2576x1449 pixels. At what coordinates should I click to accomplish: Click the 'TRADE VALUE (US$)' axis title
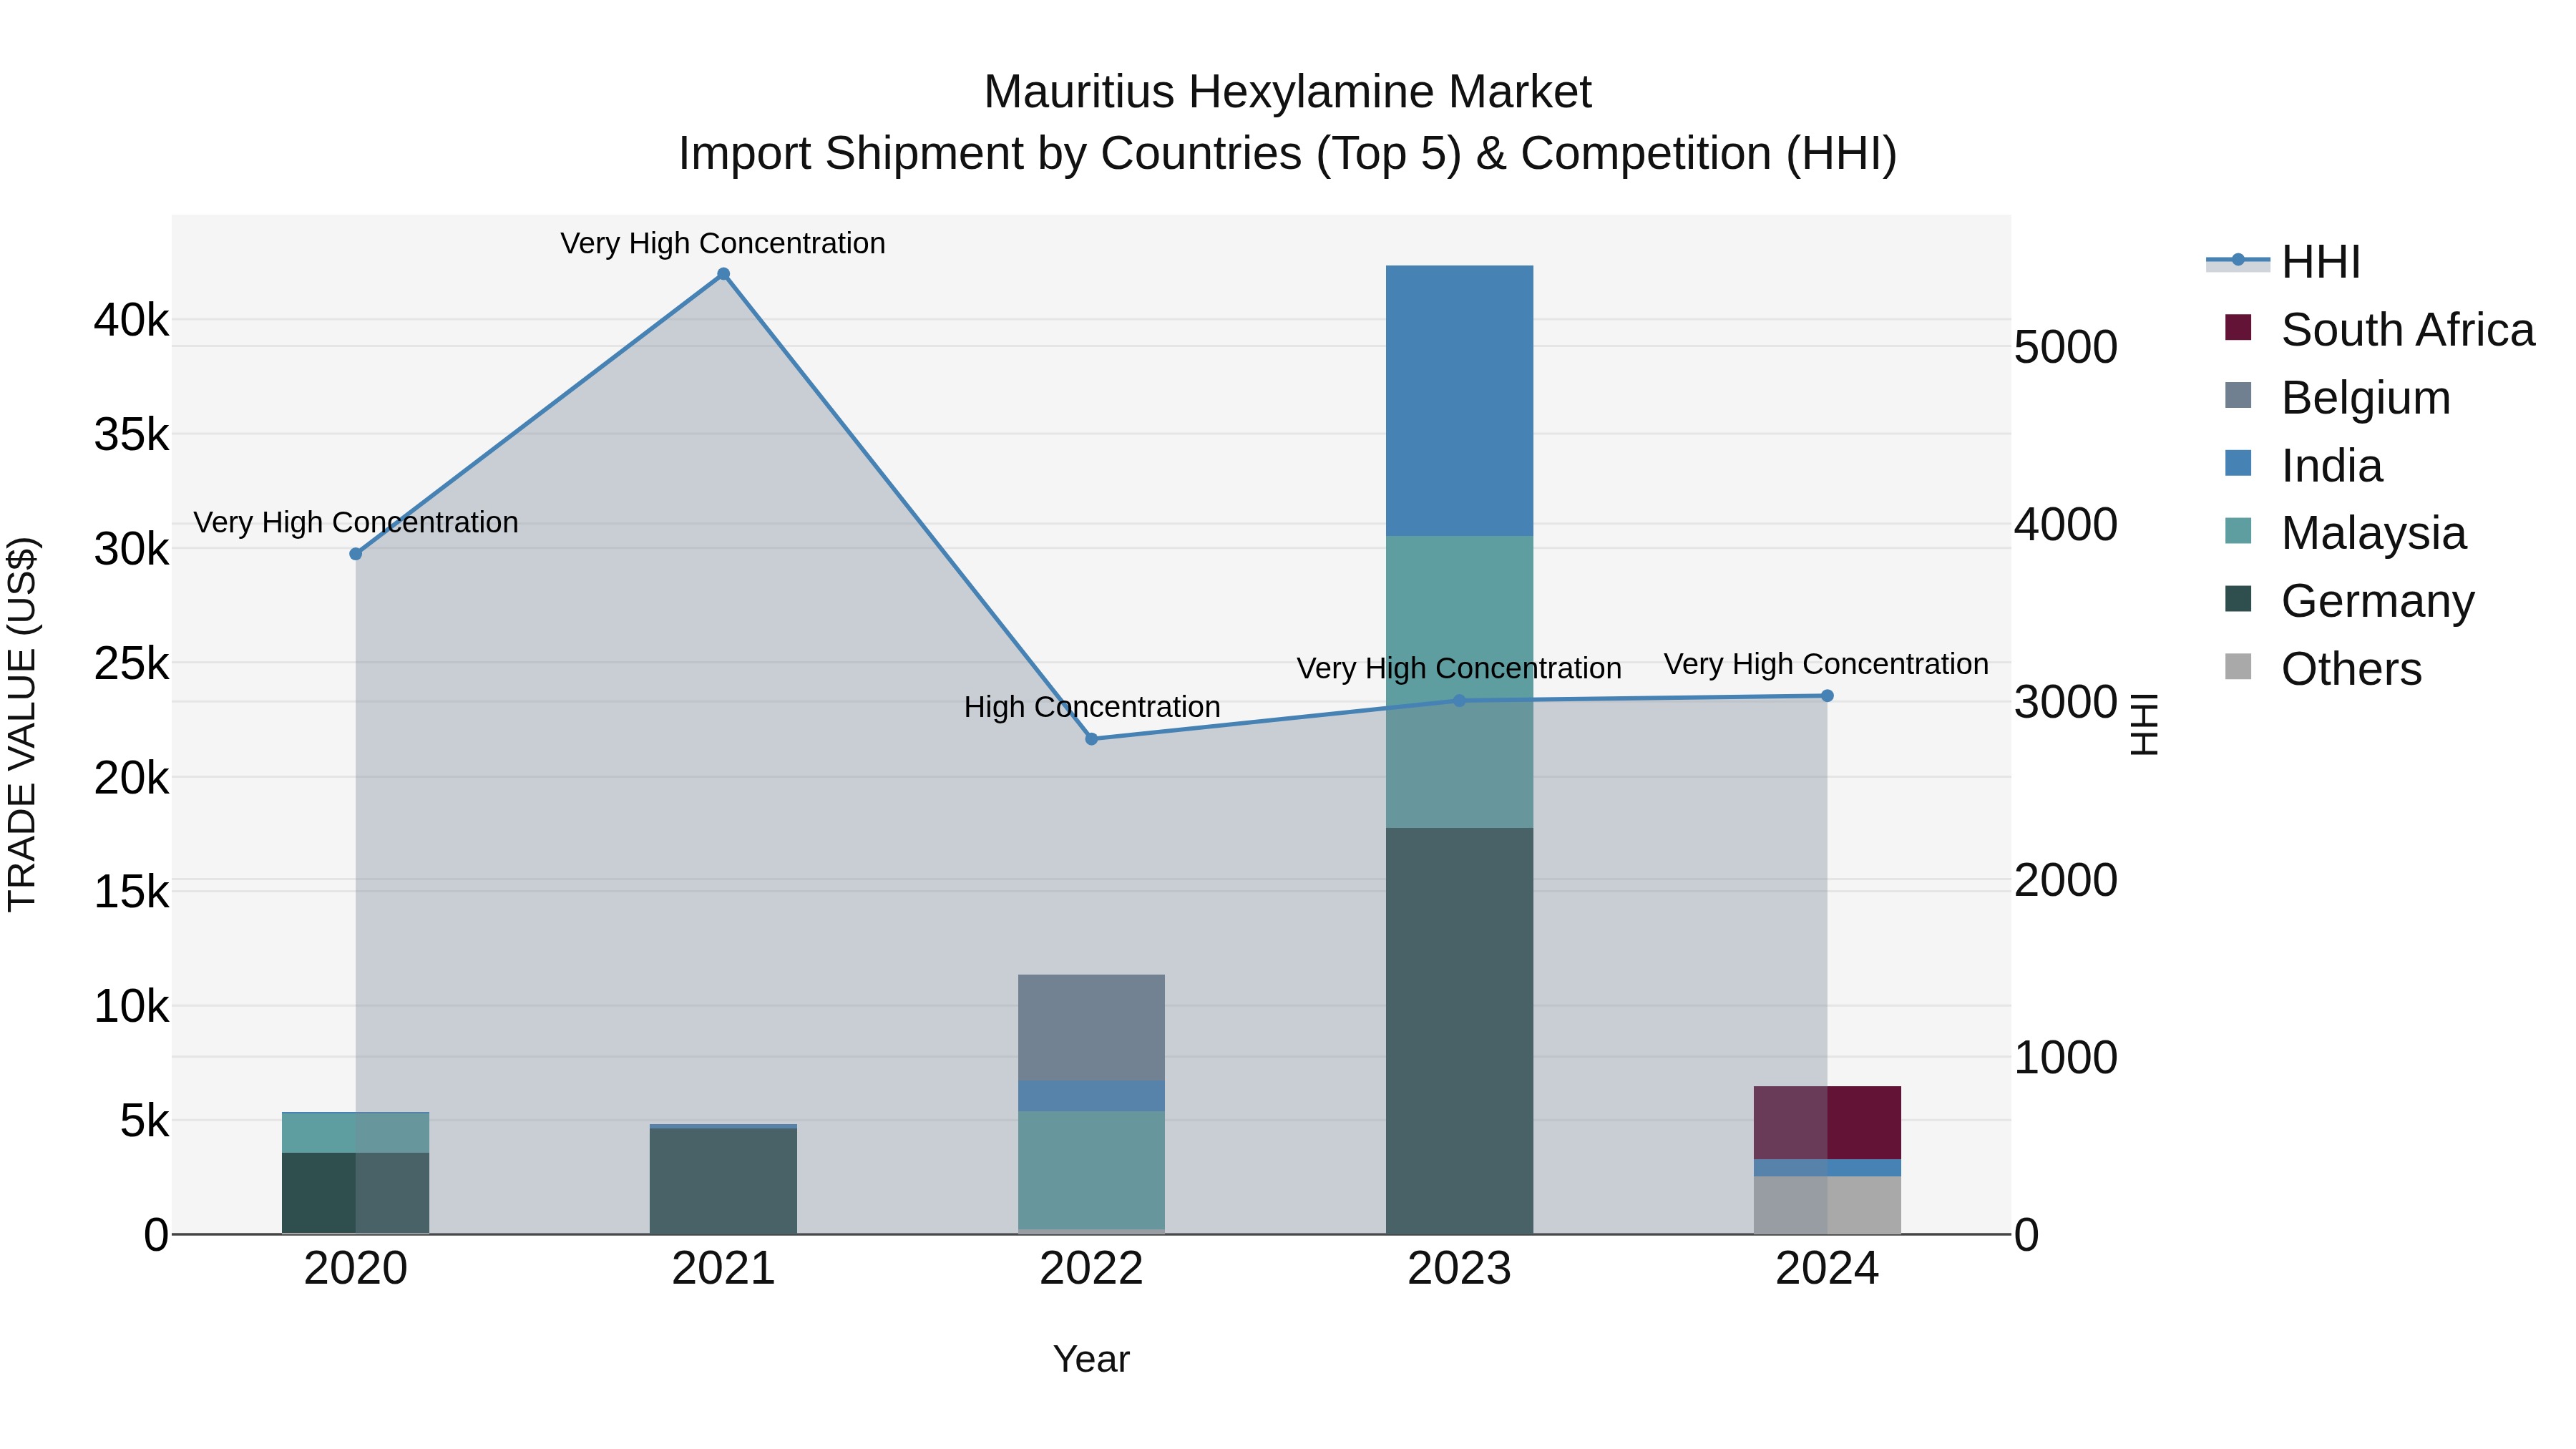pyautogui.click(x=23, y=724)
